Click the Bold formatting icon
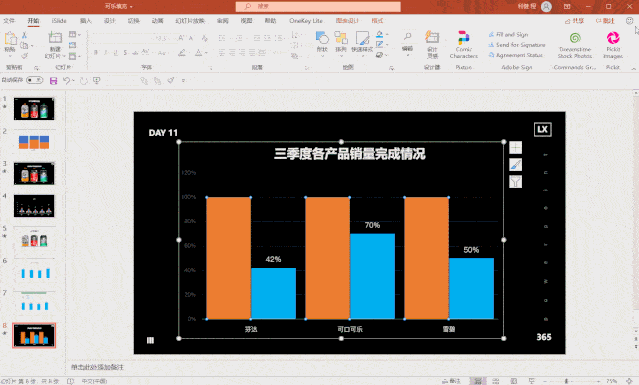This screenshot has width=639, height=385. 96,53
